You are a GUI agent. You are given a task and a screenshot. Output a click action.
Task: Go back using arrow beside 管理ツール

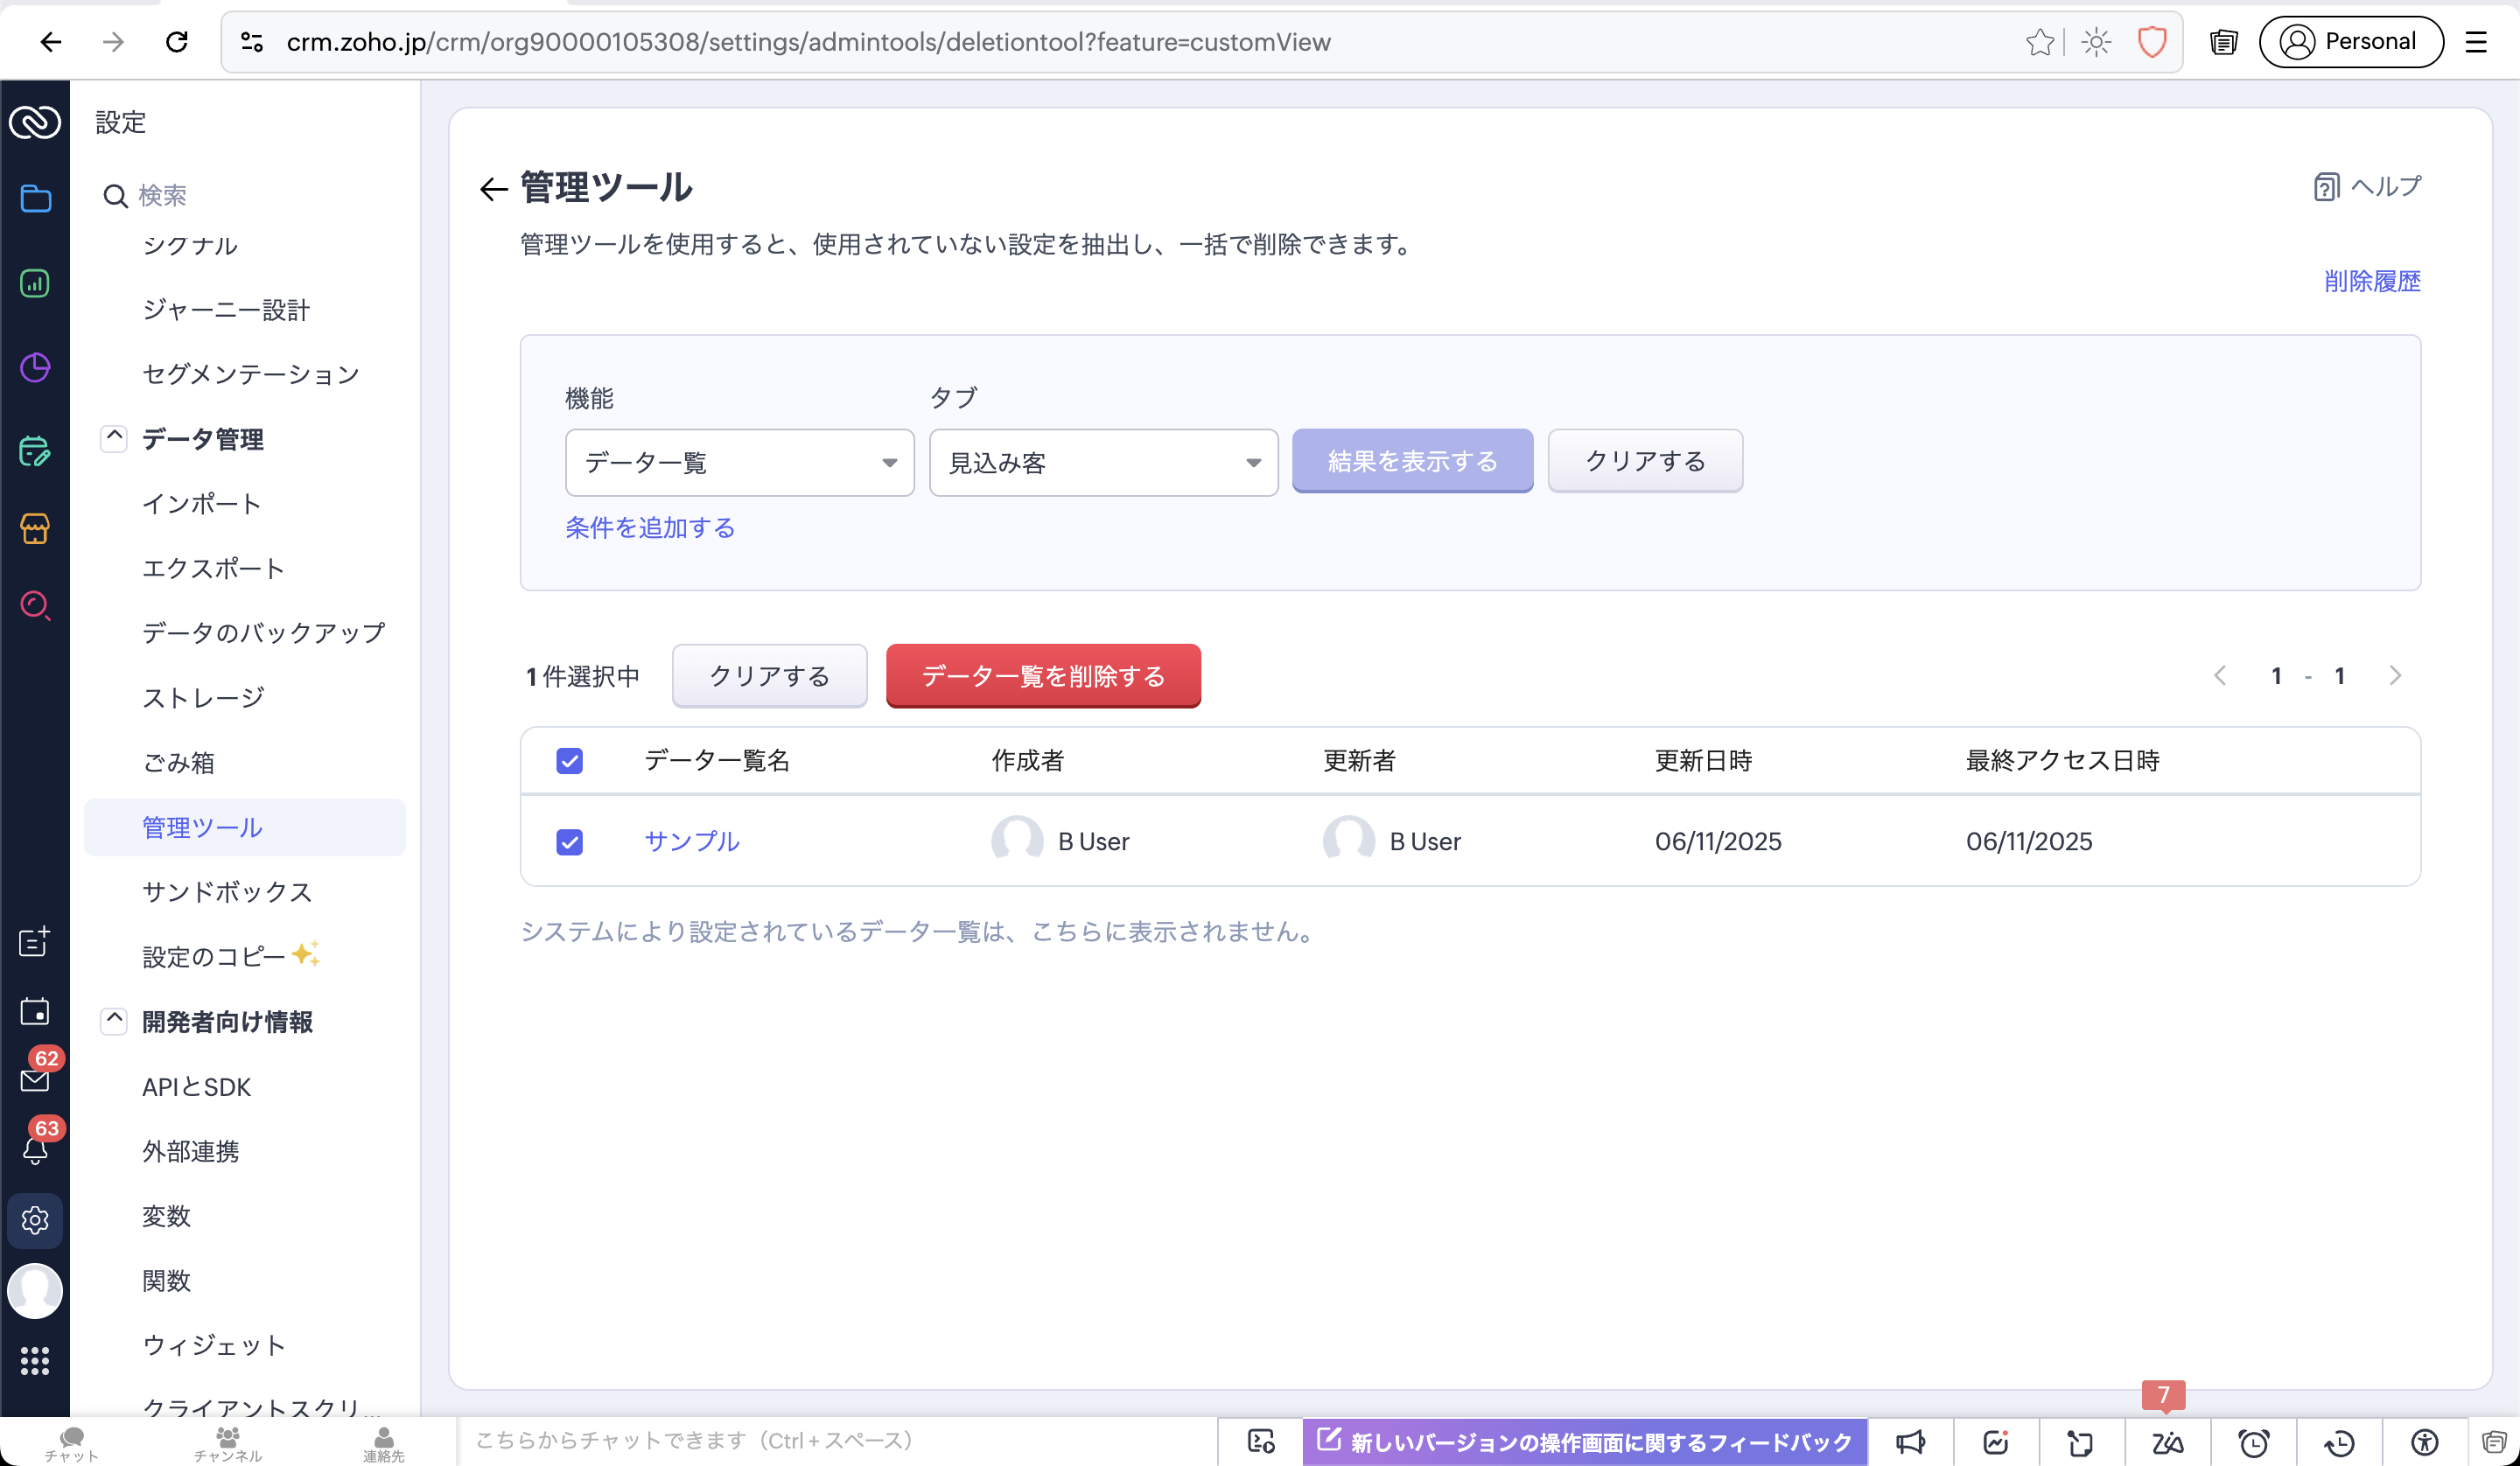point(493,189)
